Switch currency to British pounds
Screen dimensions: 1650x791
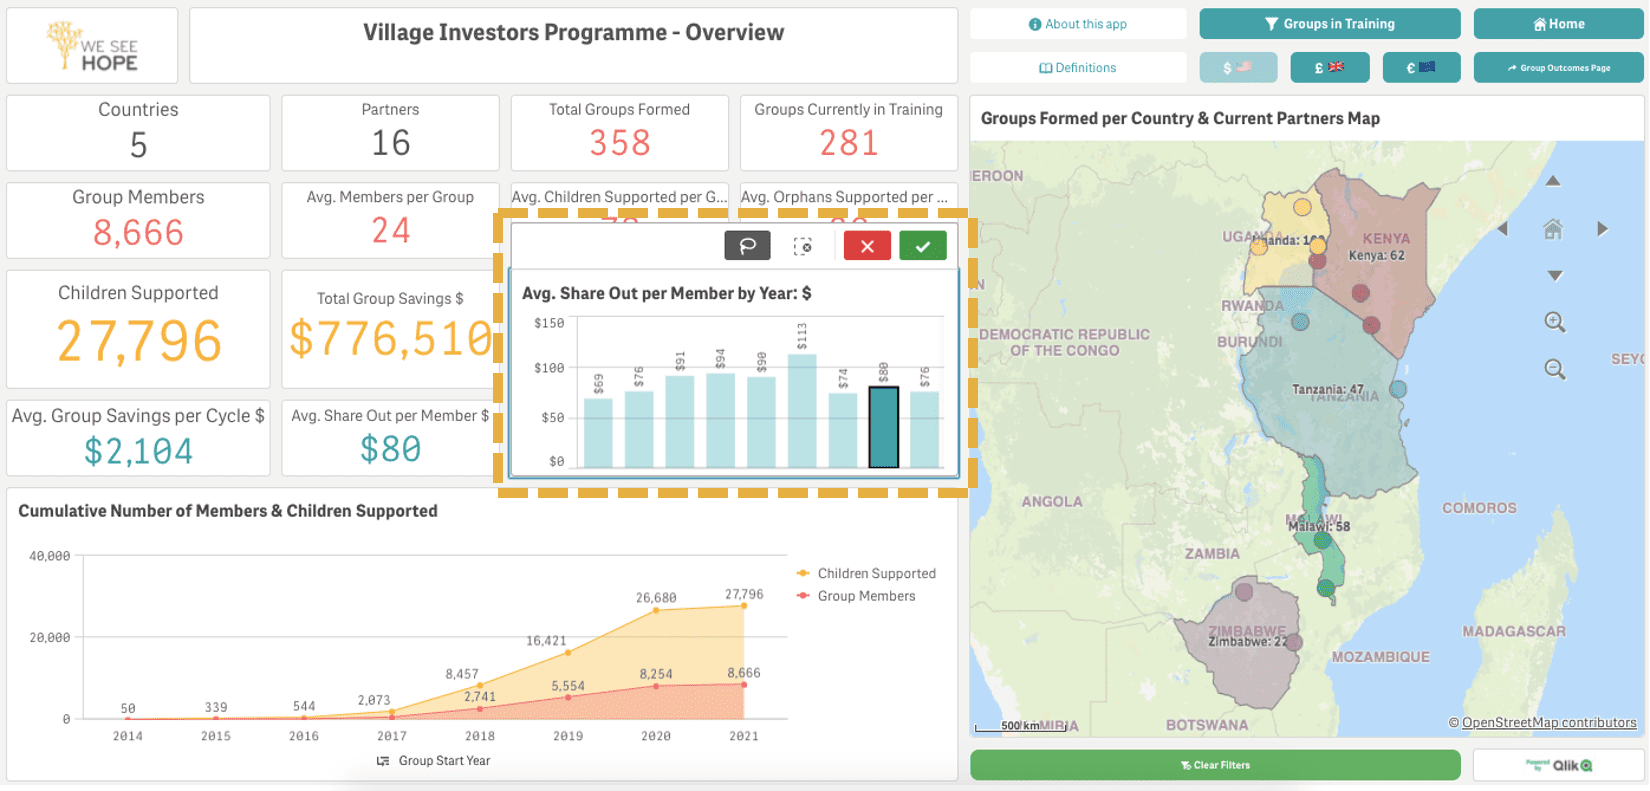pyautogui.click(x=1329, y=68)
